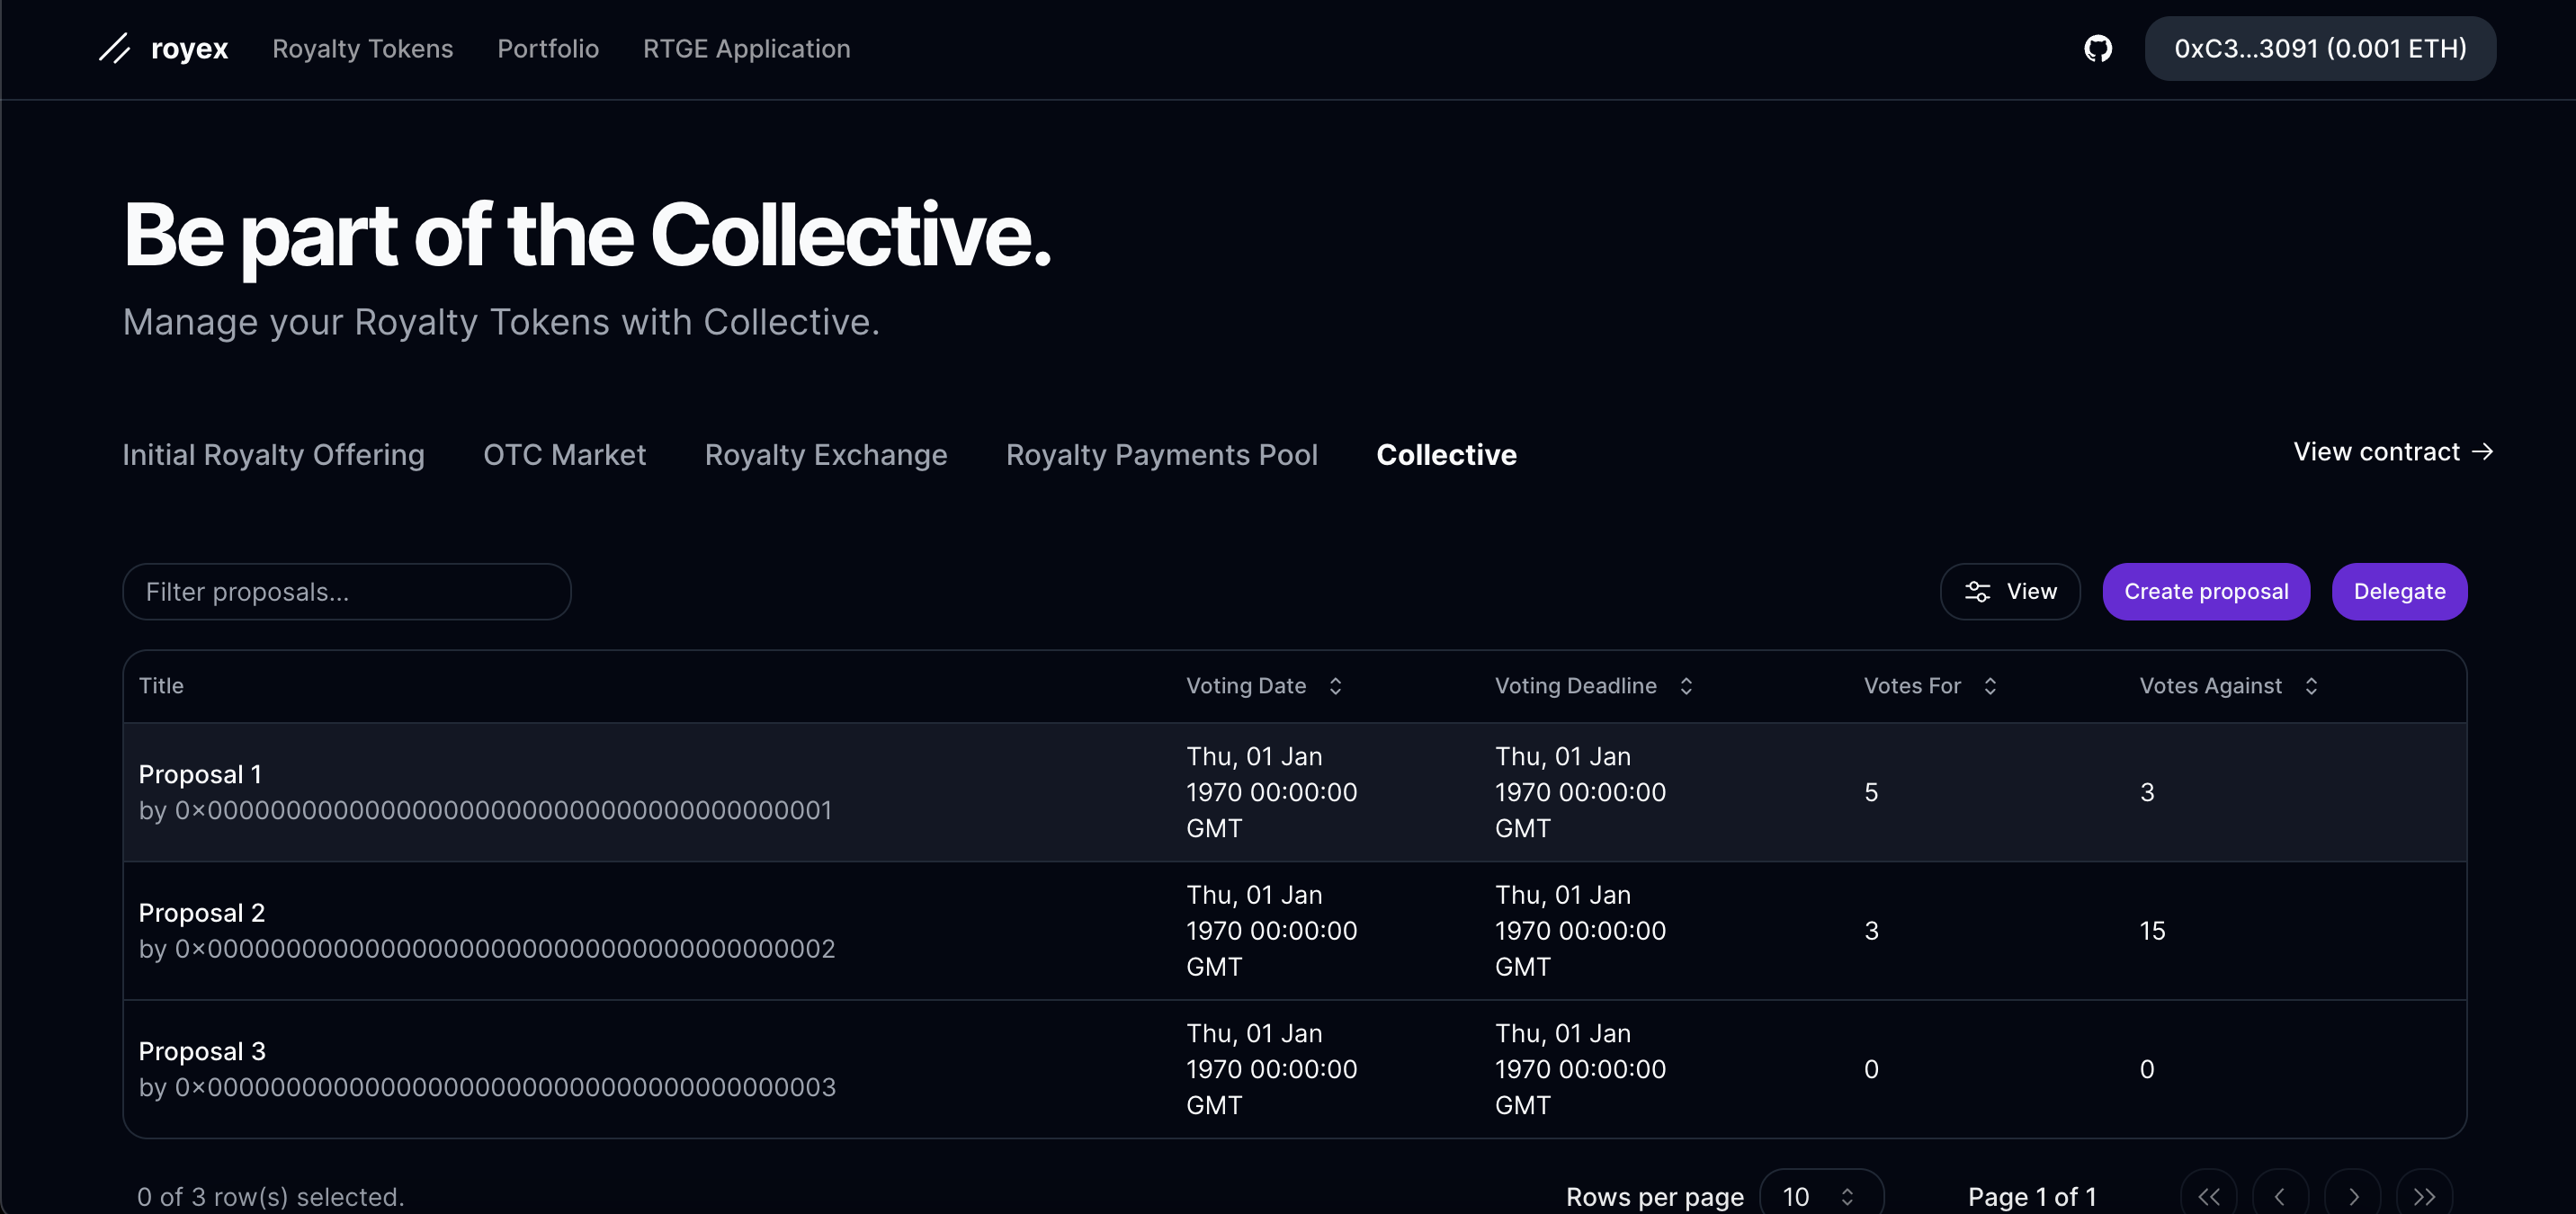Open the Royalty Payments Pool tab
Screen dimensions: 2576x1214
tap(1161, 455)
